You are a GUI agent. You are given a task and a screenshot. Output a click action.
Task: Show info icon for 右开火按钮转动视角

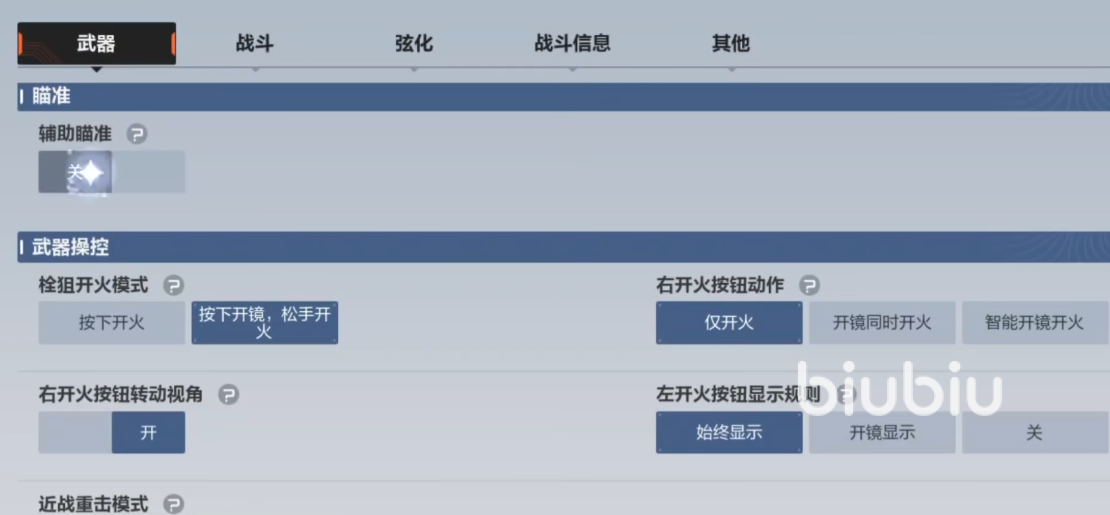(228, 395)
